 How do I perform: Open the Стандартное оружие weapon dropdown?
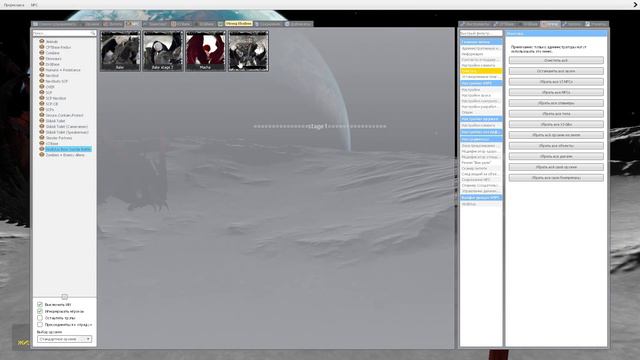coord(64,339)
